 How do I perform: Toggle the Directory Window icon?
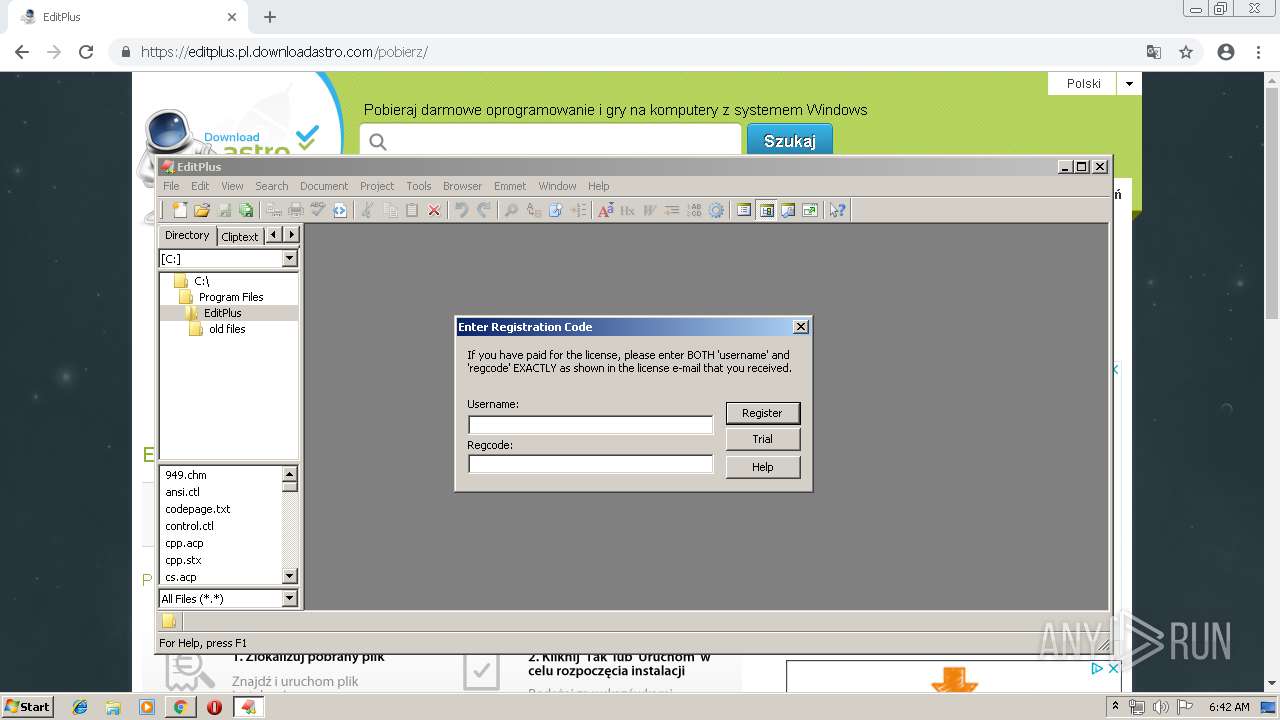(765, 210)
